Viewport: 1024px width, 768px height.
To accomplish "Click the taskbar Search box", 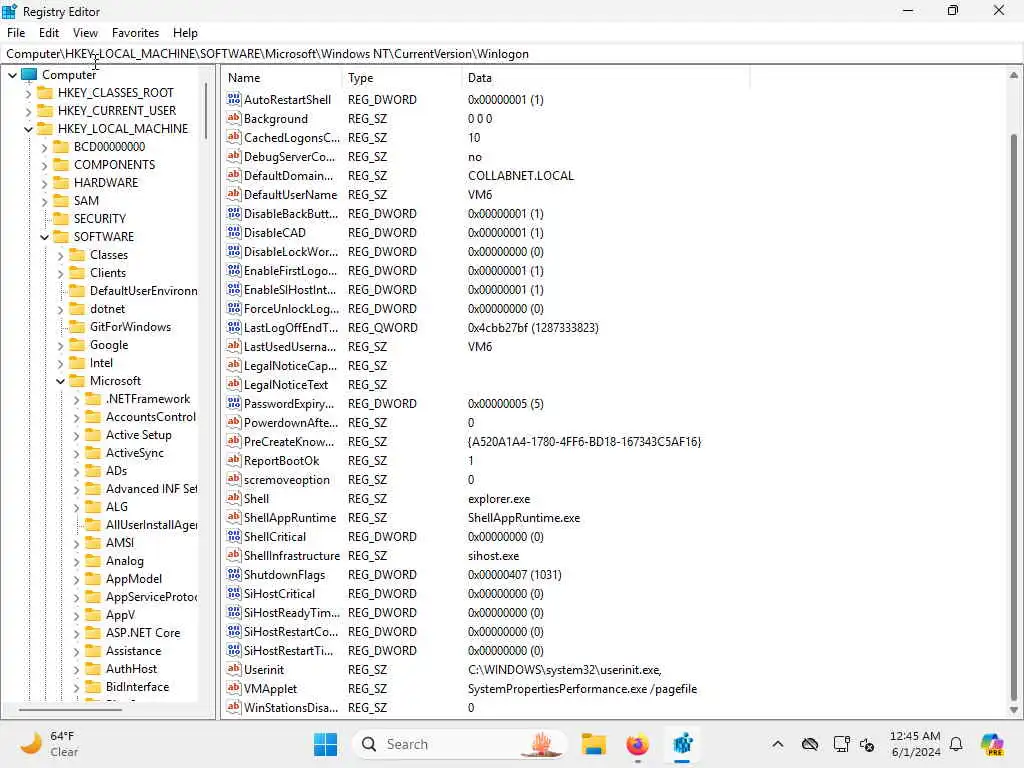I will point(459,744).
